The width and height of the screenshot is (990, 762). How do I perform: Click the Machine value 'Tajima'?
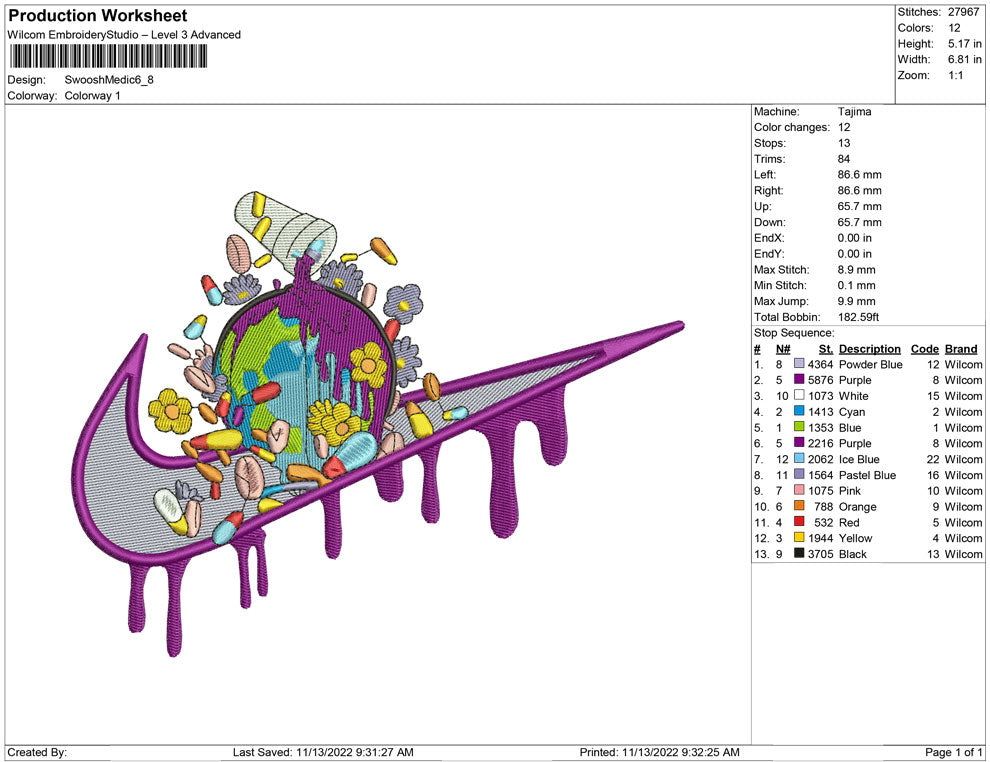pyautogui.click(x=854, y=111)
